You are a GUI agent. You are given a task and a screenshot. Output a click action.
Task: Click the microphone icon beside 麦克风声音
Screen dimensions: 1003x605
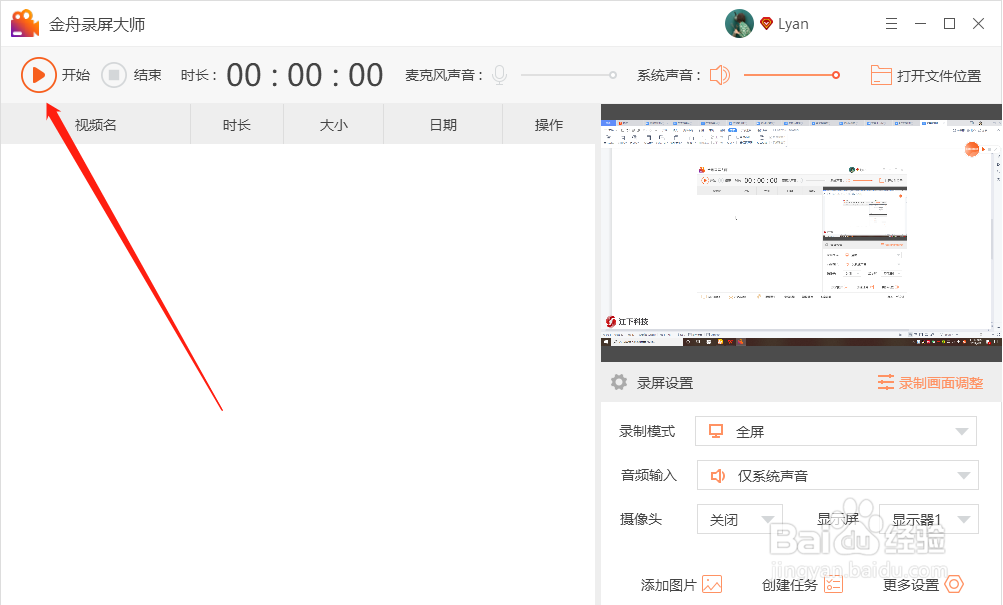click(x=498, y=74)
